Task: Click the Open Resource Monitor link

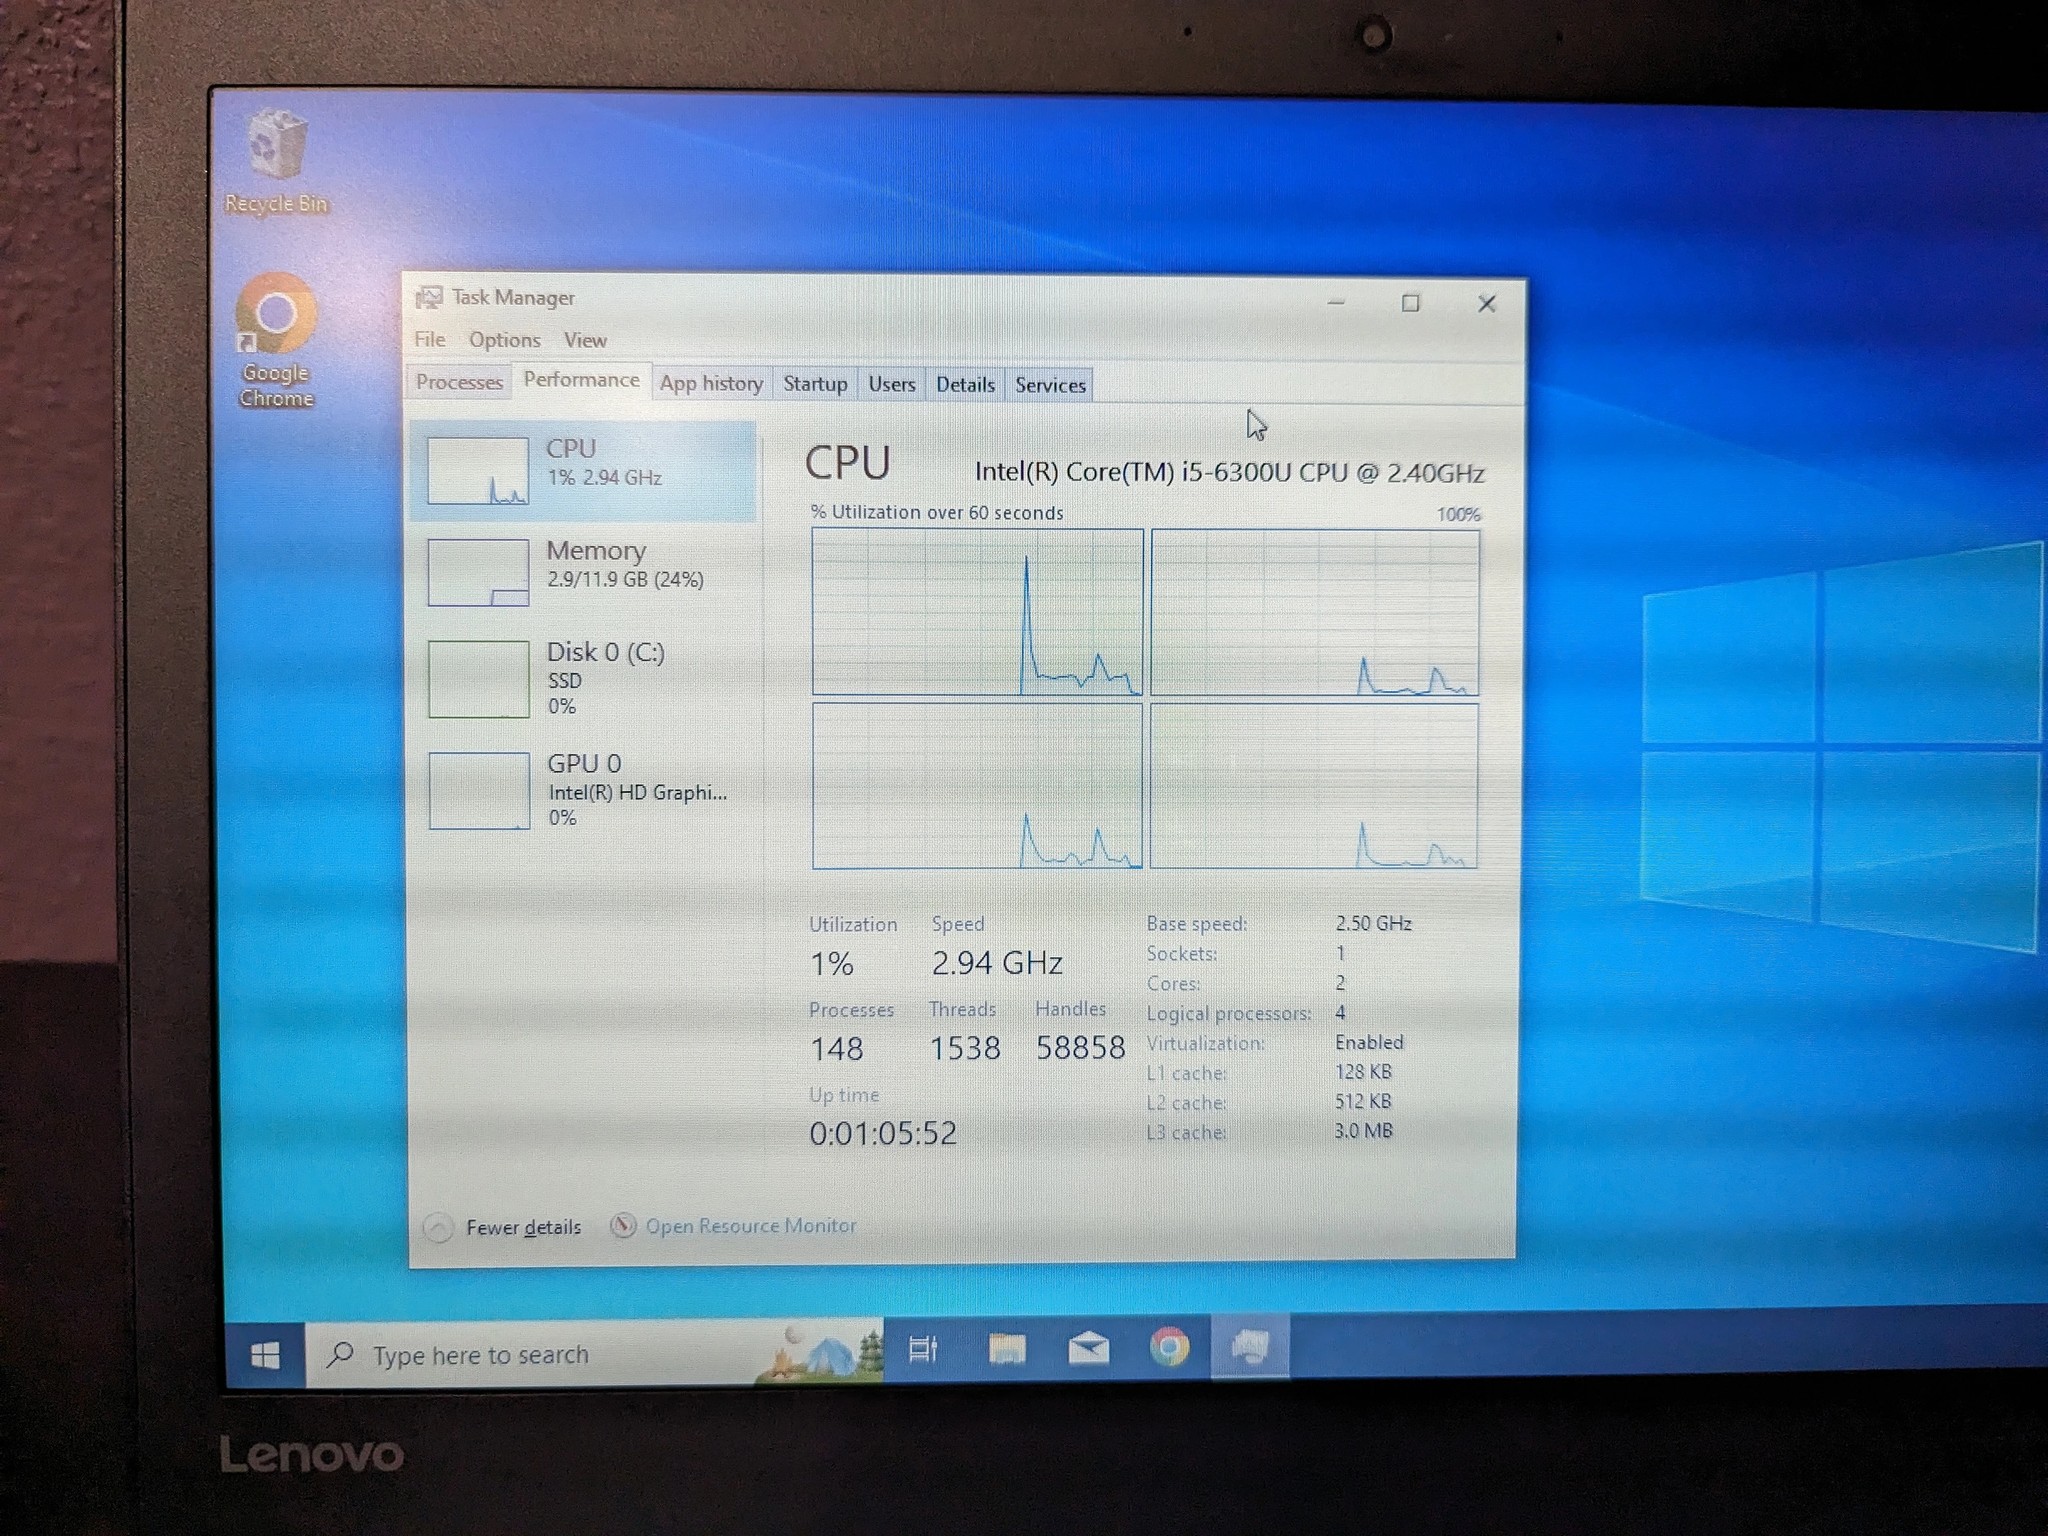Action: tap(751, 1225)
